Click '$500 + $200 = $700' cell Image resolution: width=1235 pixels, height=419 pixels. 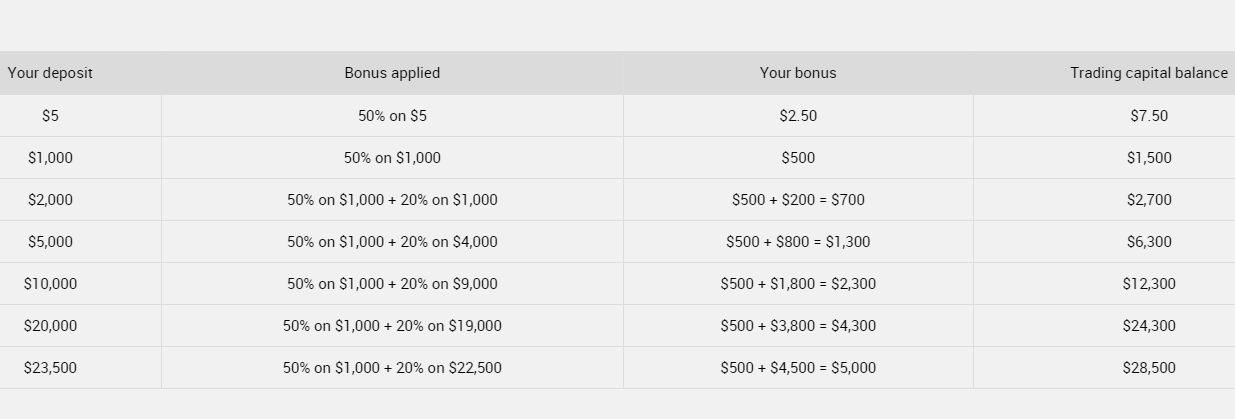click(798, 200)
